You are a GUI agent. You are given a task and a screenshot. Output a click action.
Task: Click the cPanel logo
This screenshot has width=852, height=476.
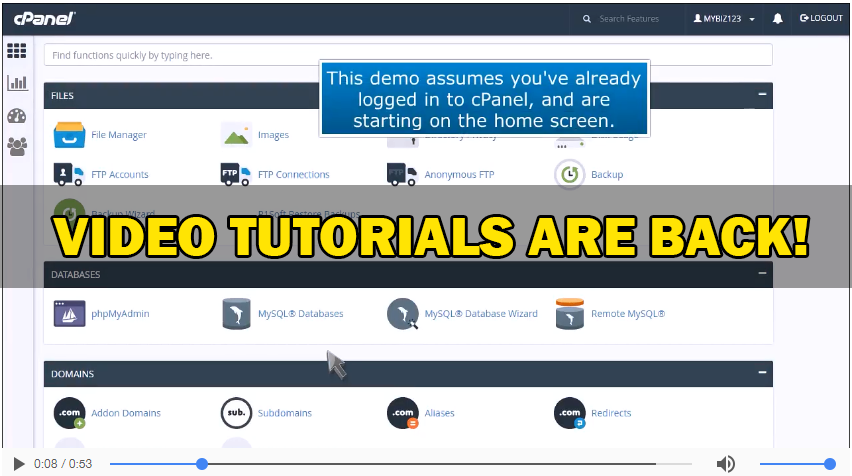click(x=45, y=18)
